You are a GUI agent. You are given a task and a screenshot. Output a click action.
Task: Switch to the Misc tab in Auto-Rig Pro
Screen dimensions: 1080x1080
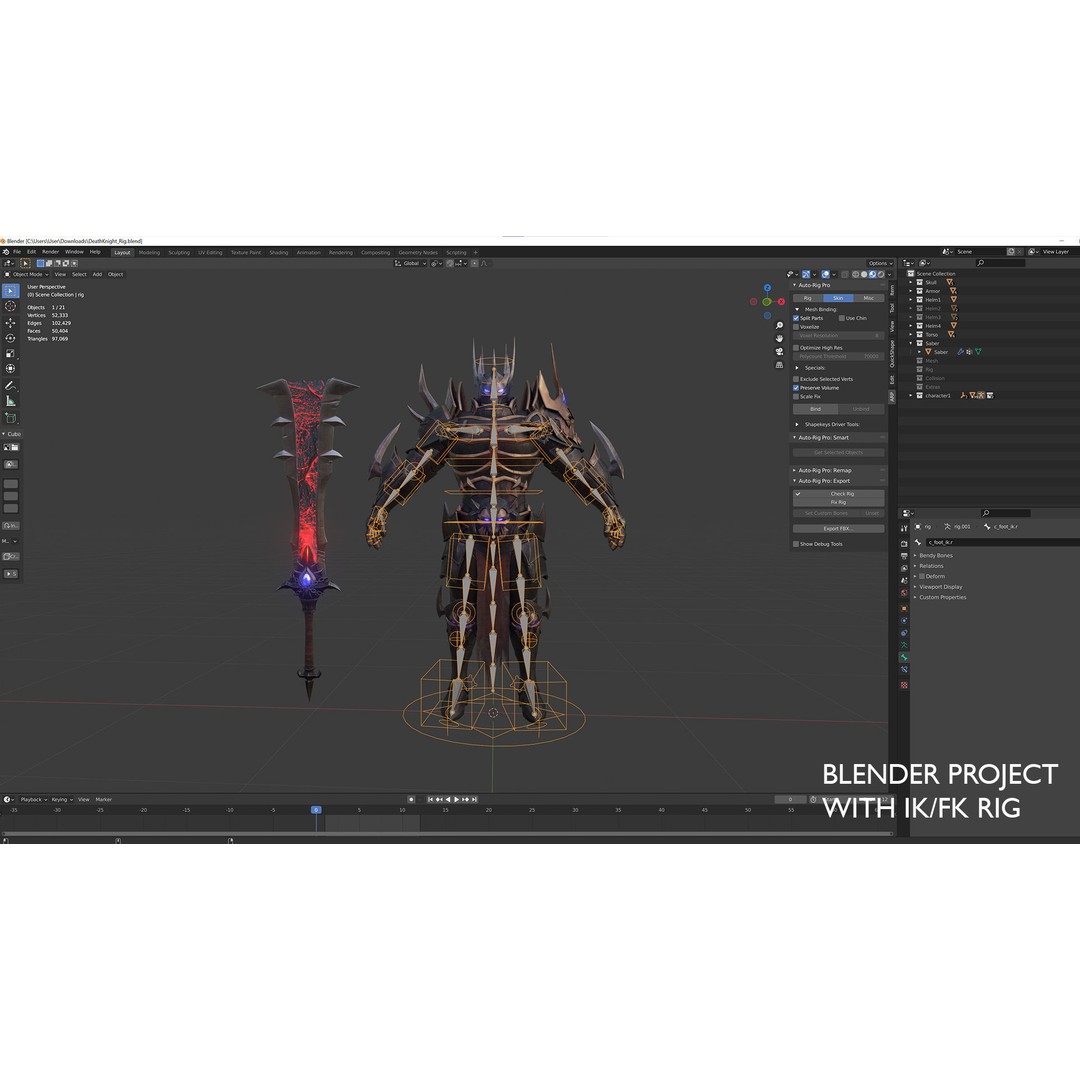pos(869,298)
